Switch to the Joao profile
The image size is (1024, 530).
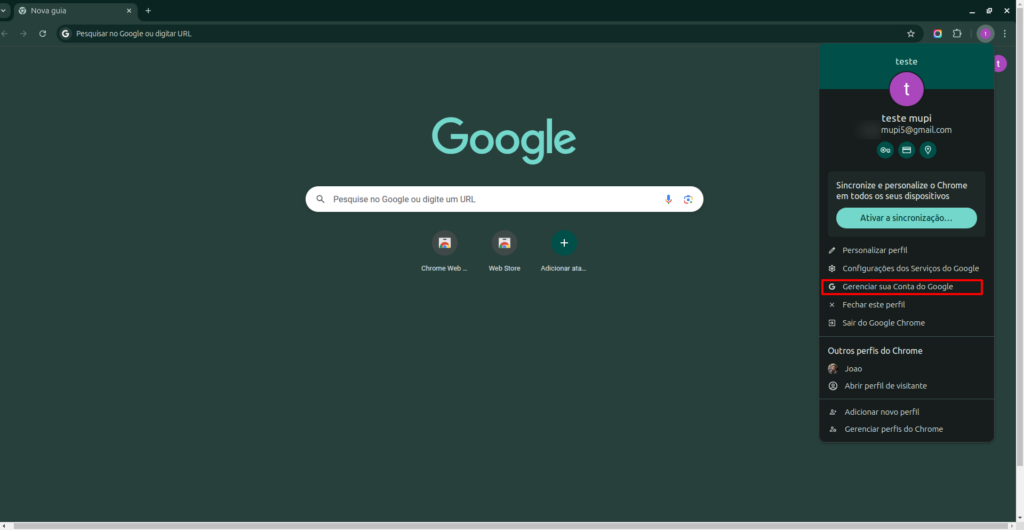(x=906, y=369)
